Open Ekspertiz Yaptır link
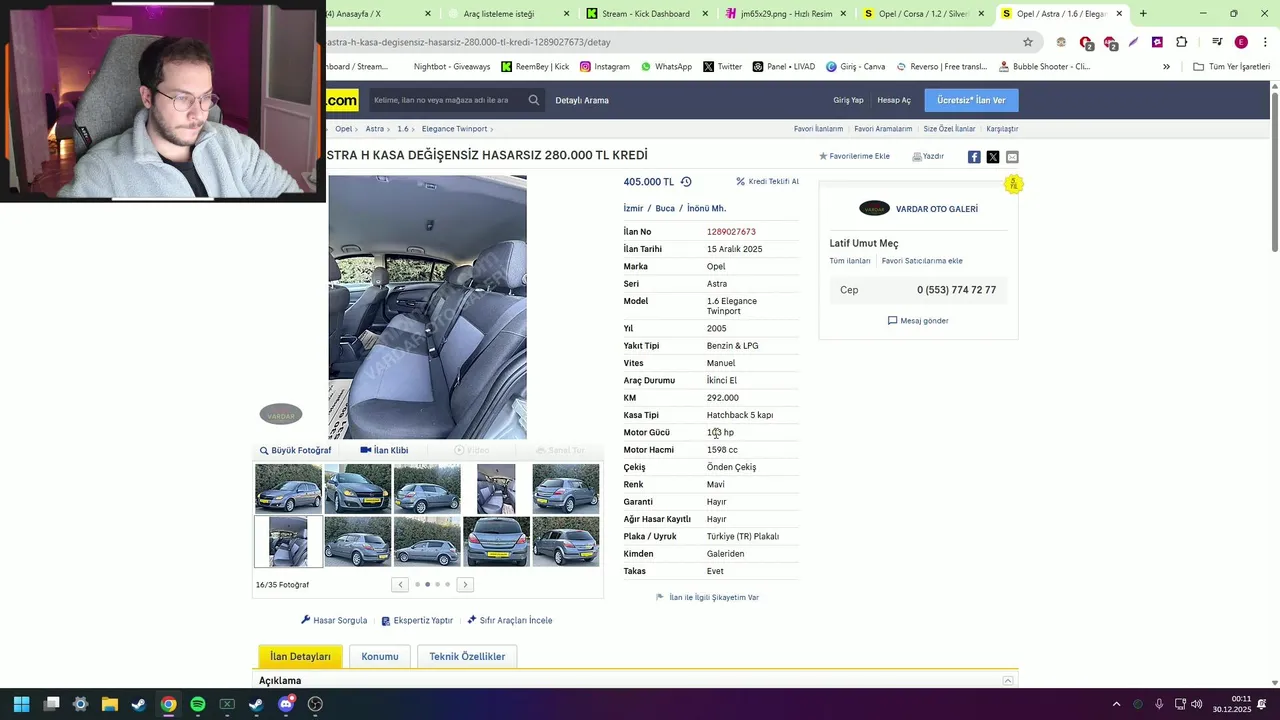The height and width of the screenshot is (720, 1280). (x=417, y=620)
